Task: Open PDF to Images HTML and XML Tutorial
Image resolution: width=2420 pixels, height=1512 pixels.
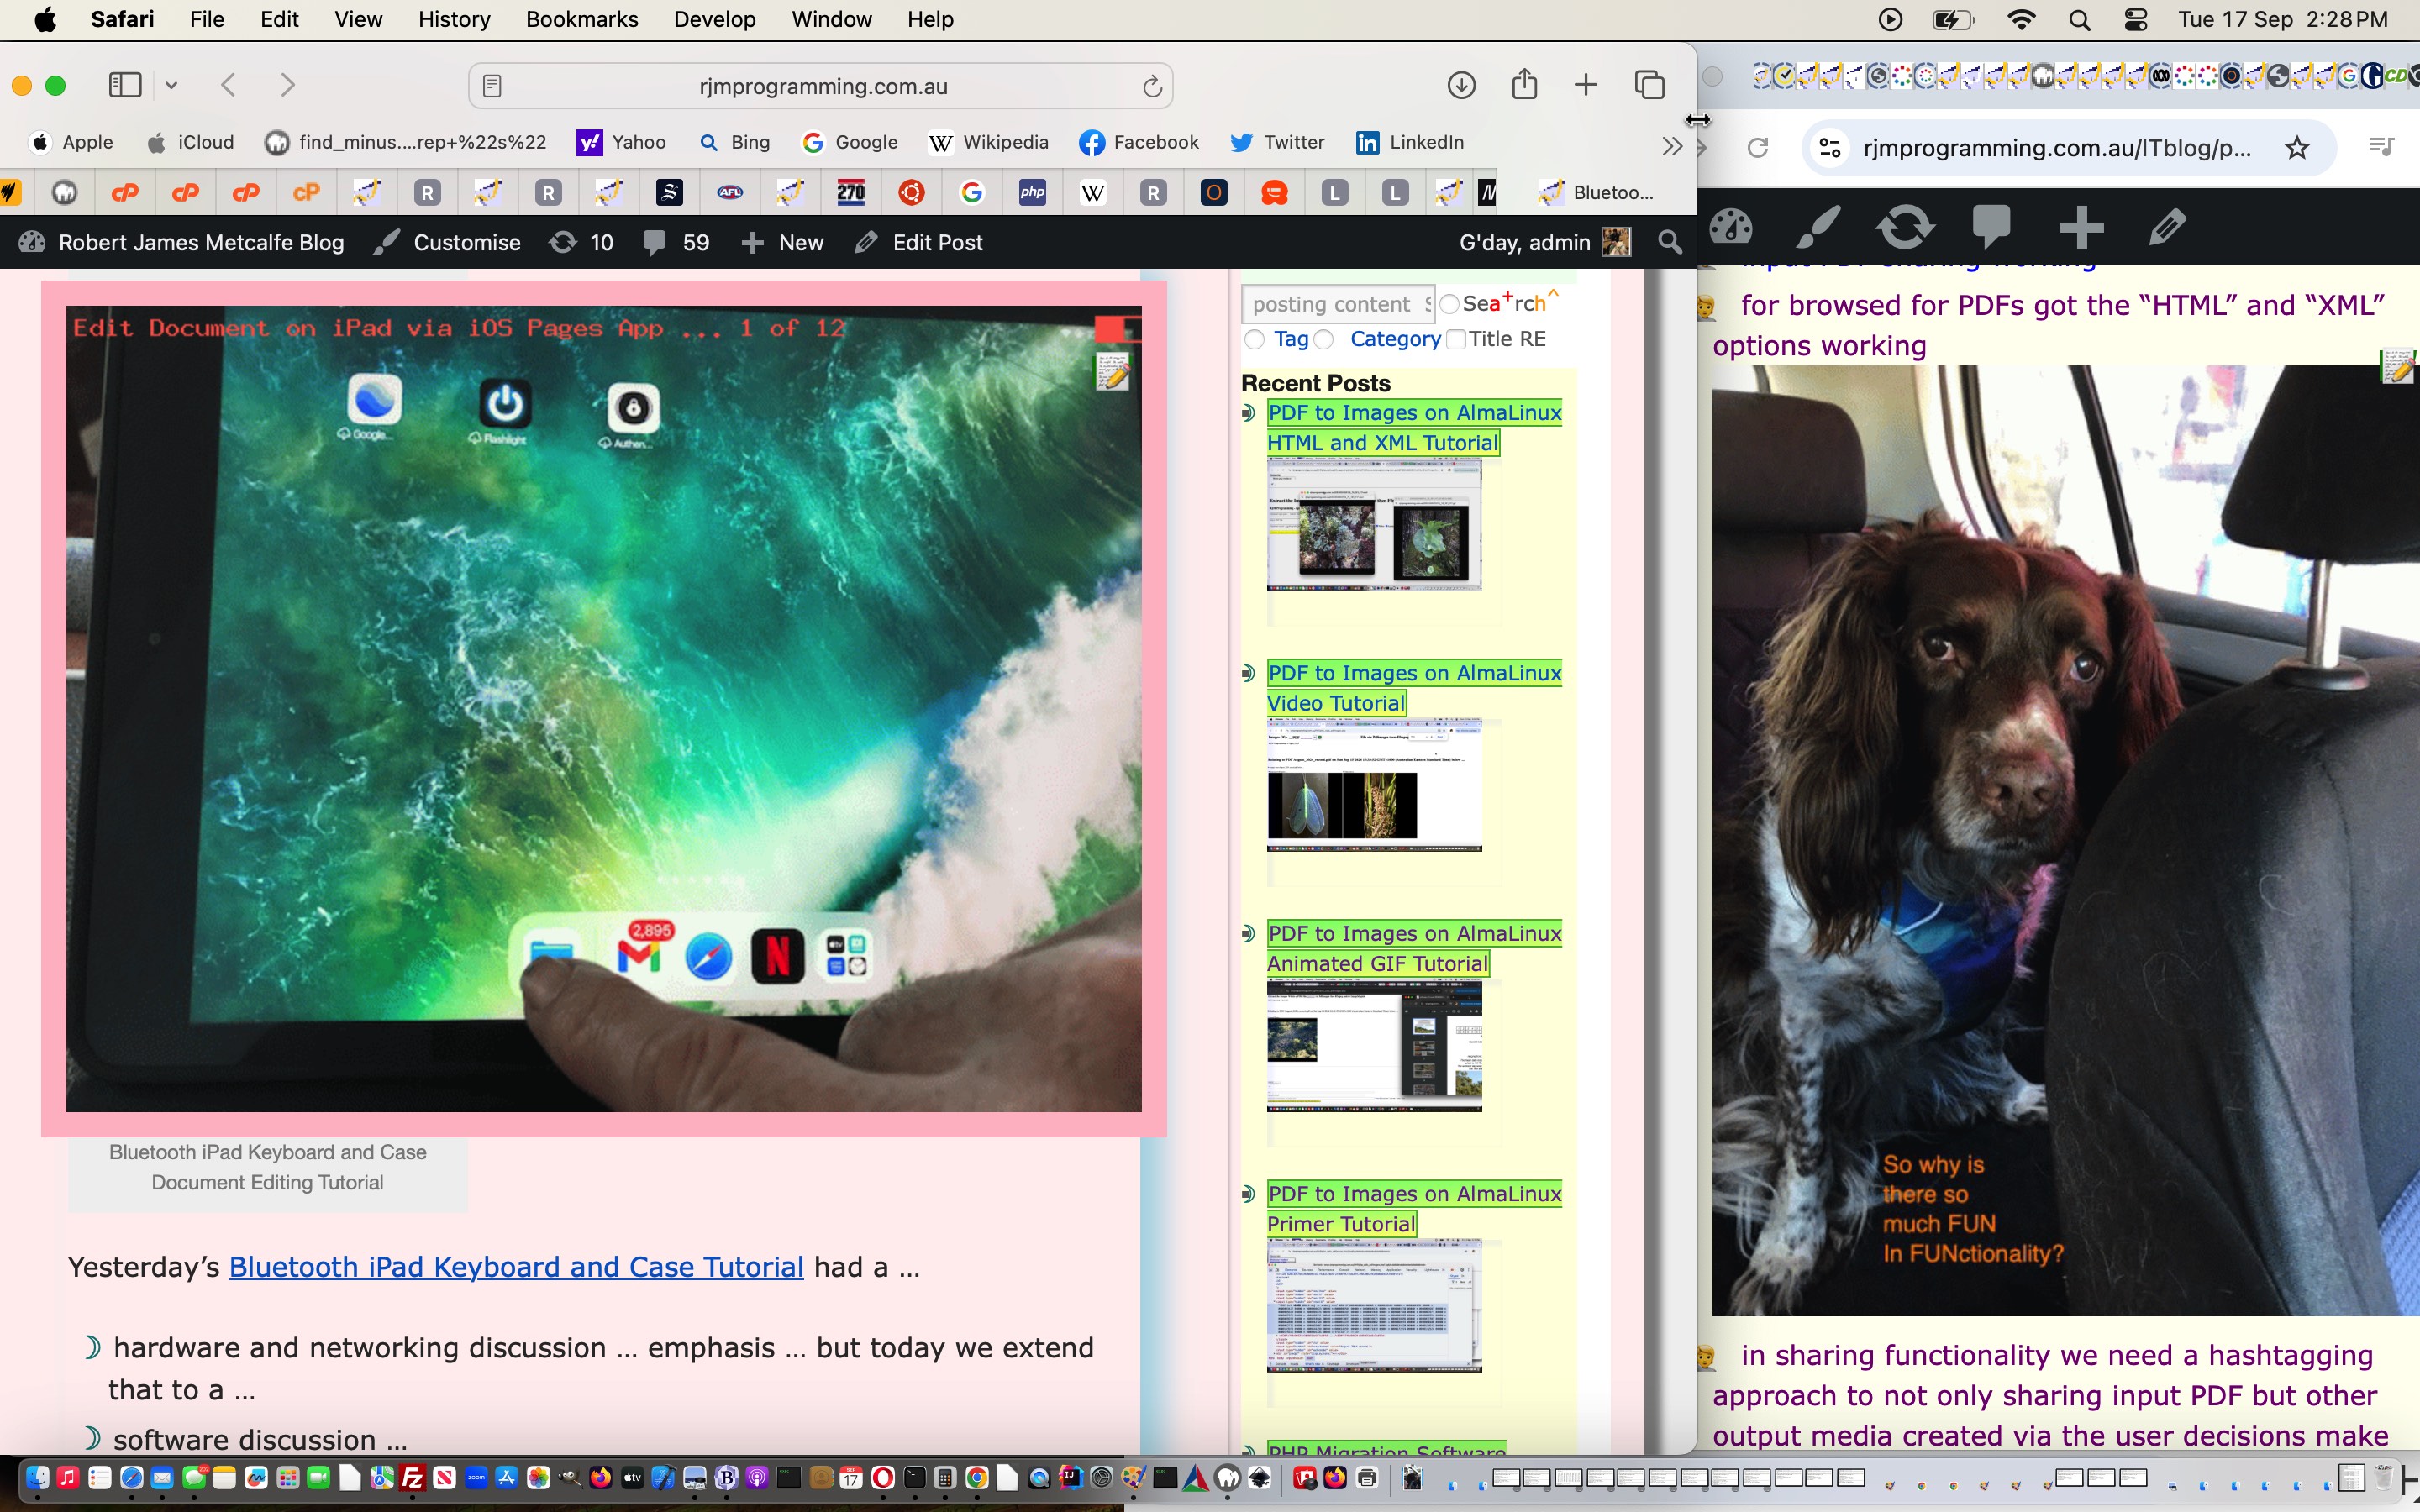Action: tap(1414, 427)
